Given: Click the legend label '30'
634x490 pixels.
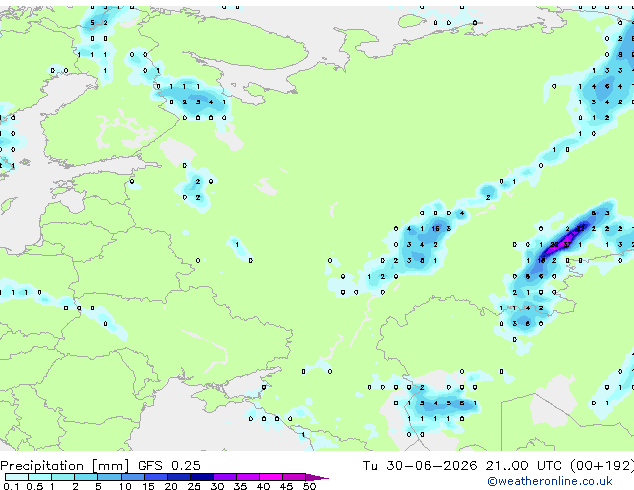Looking at the screenshot, I should click(x=217, y=486).
